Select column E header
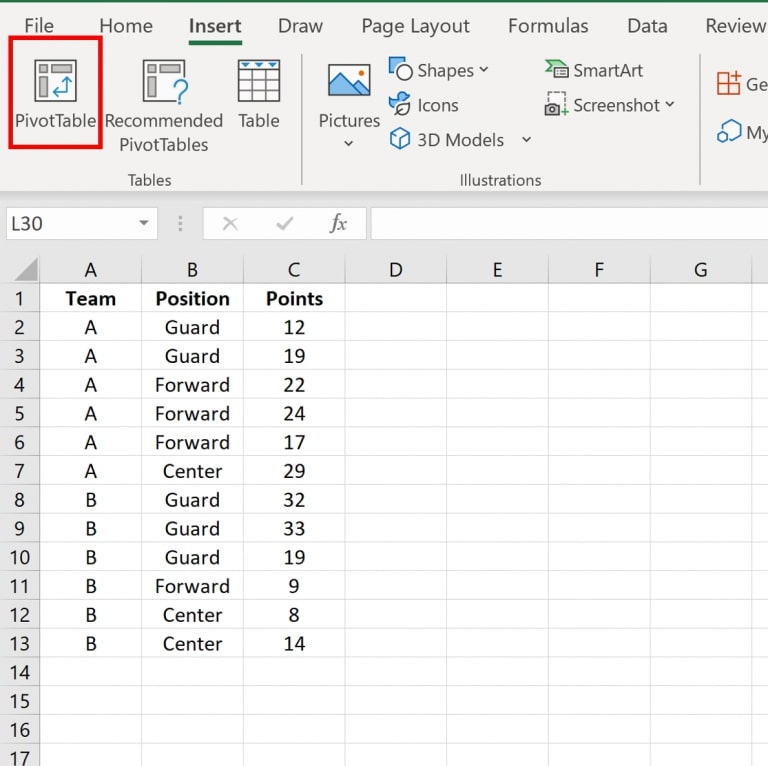The image size is (768, 766). click(497, 269)
